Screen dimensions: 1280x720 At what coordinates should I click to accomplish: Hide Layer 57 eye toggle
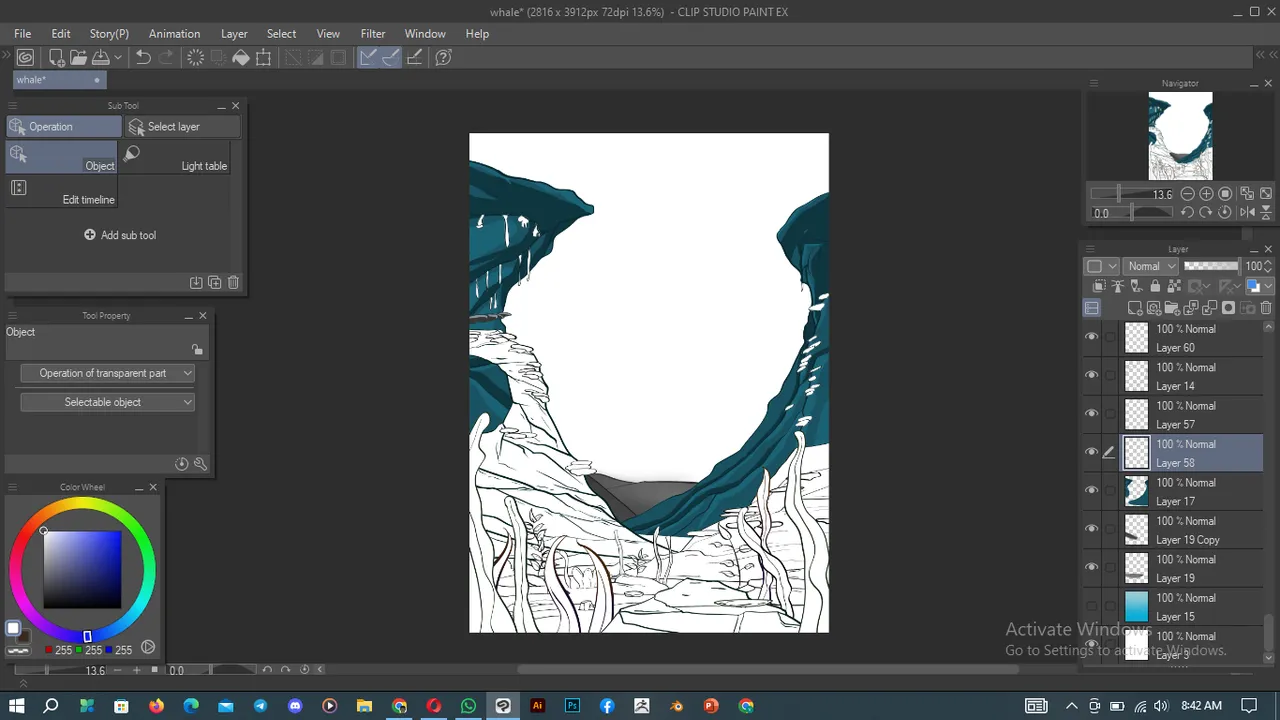(1091, 414)
